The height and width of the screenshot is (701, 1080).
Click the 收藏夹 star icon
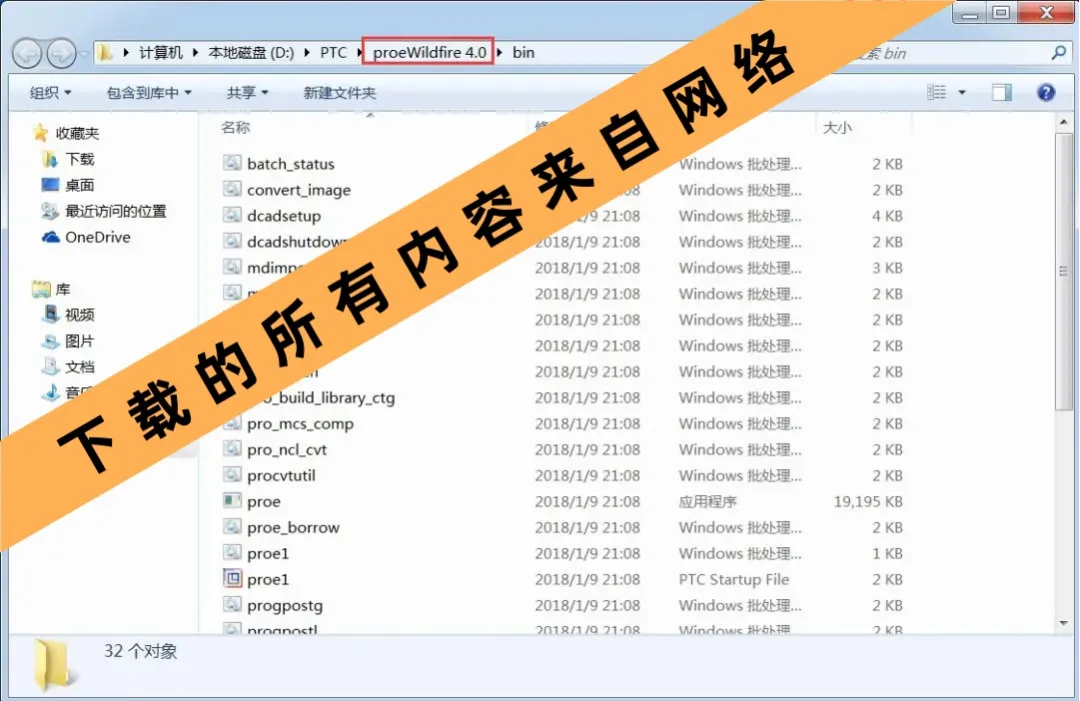41,132
